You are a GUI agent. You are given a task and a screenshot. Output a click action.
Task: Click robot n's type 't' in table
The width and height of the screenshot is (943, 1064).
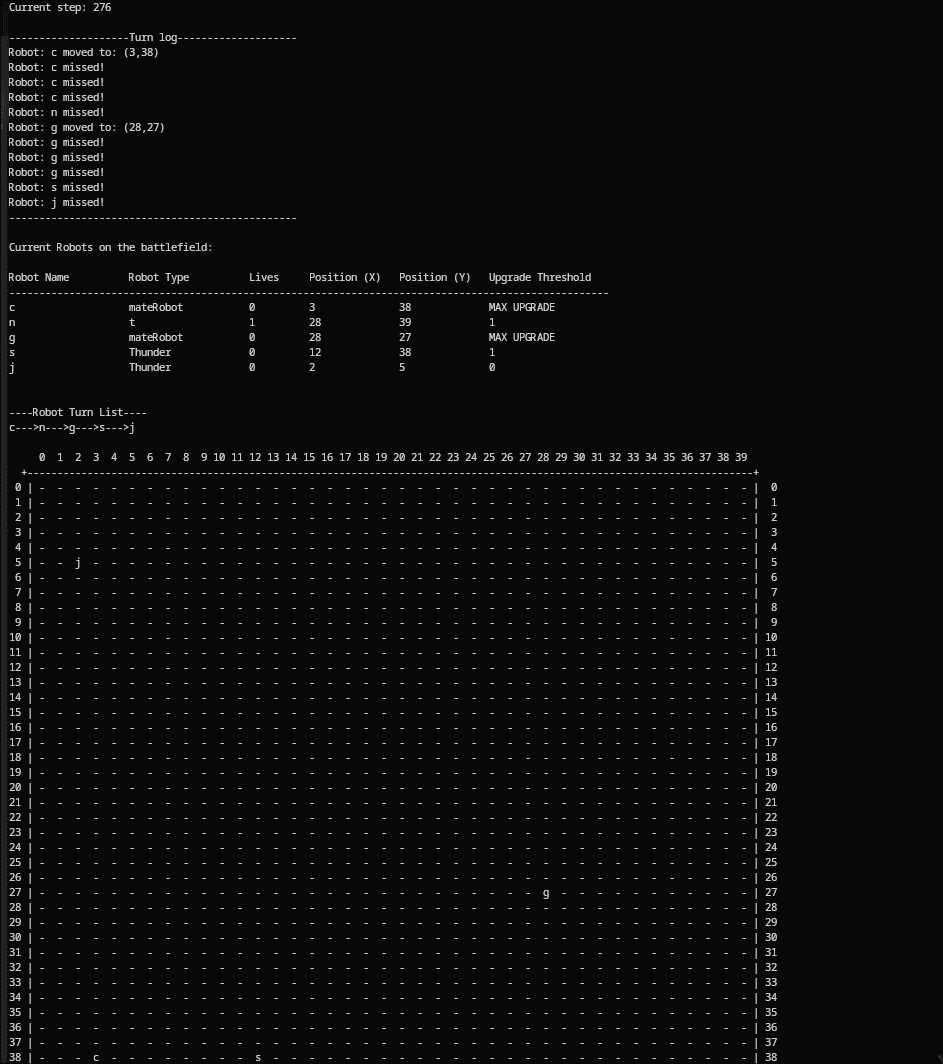pyautogui.click(x=132, y=322)
